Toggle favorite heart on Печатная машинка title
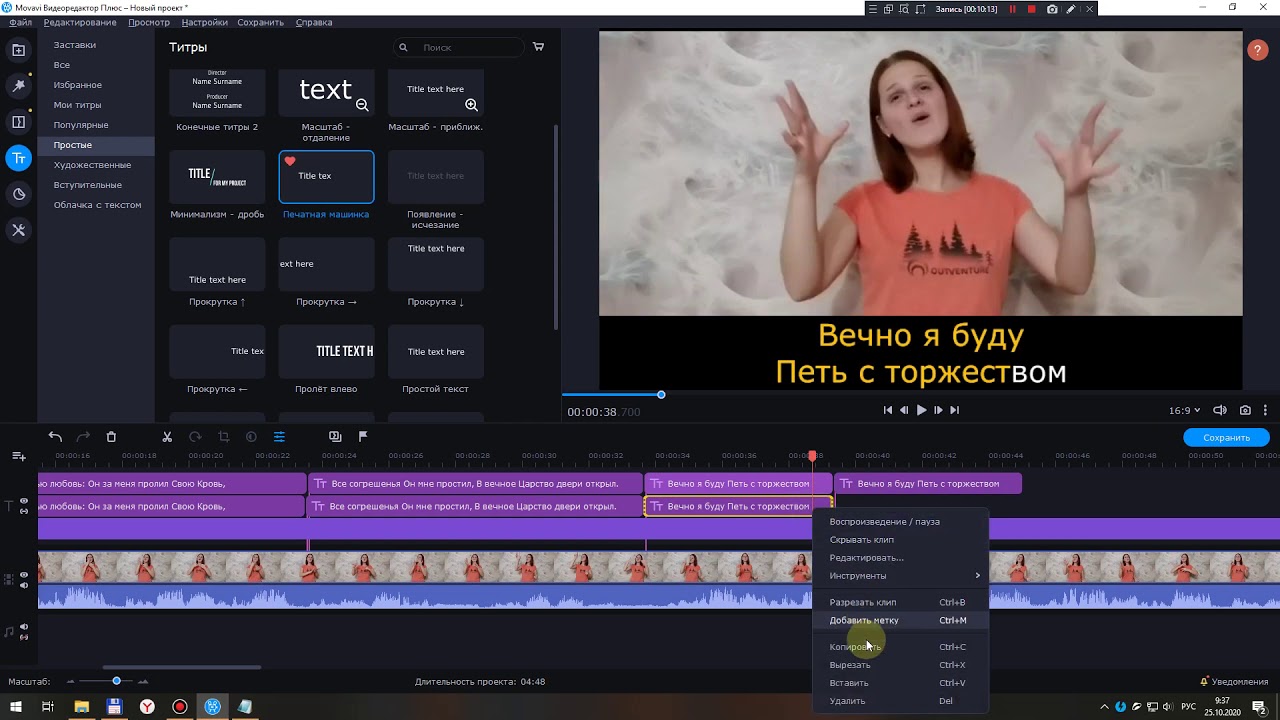This screenshot has width=1280, height=720. click(x=290, y=161)
